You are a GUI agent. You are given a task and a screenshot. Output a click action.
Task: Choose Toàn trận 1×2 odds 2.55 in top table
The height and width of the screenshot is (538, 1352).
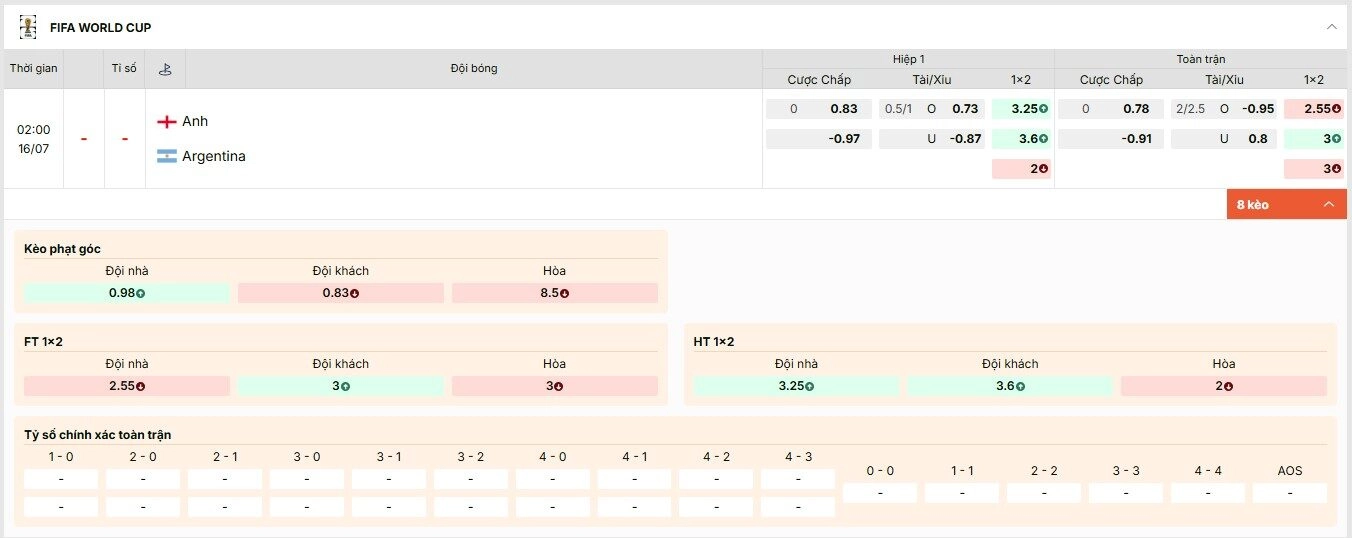1314,109
